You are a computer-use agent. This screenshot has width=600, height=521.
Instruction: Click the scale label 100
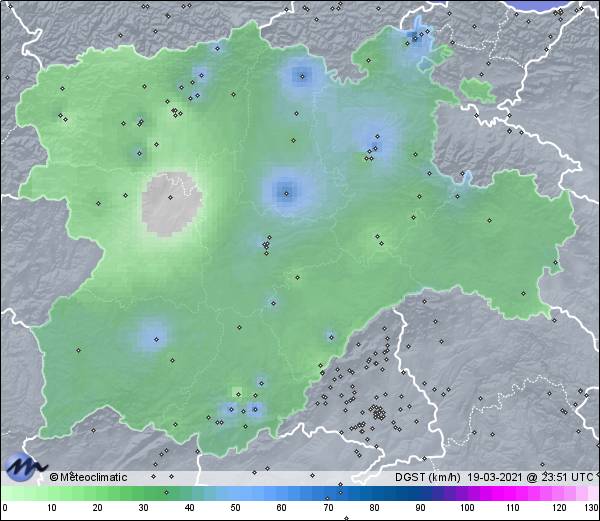[467, 508]
